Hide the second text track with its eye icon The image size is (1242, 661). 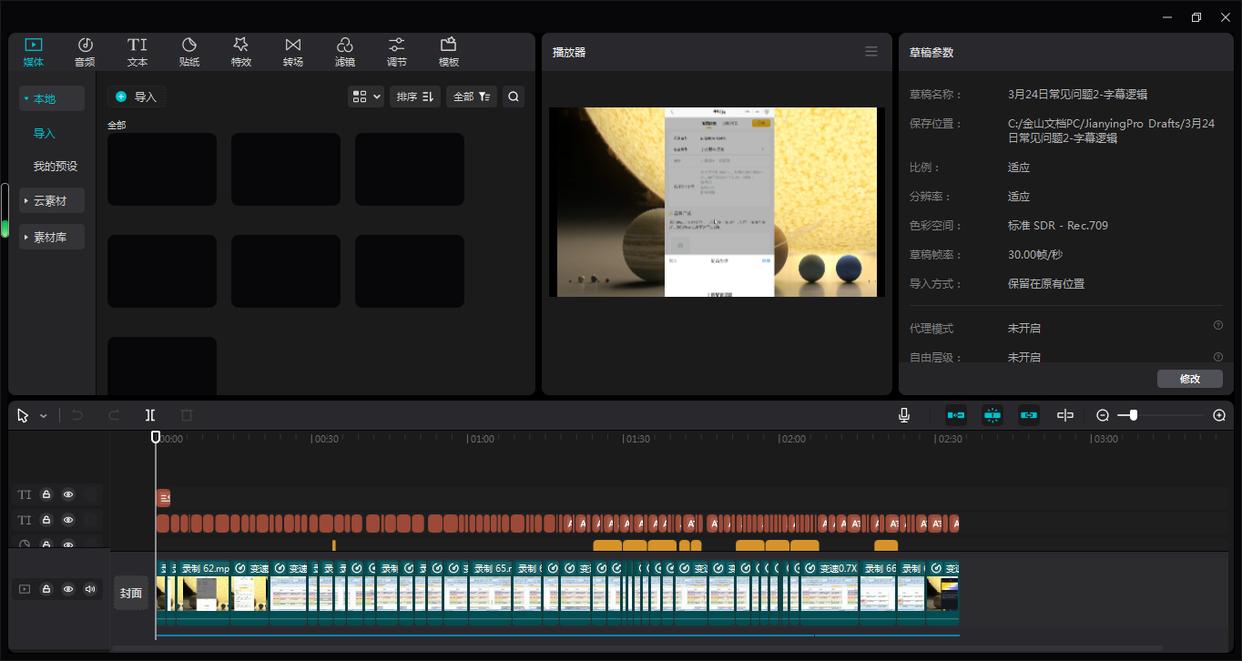68,520
